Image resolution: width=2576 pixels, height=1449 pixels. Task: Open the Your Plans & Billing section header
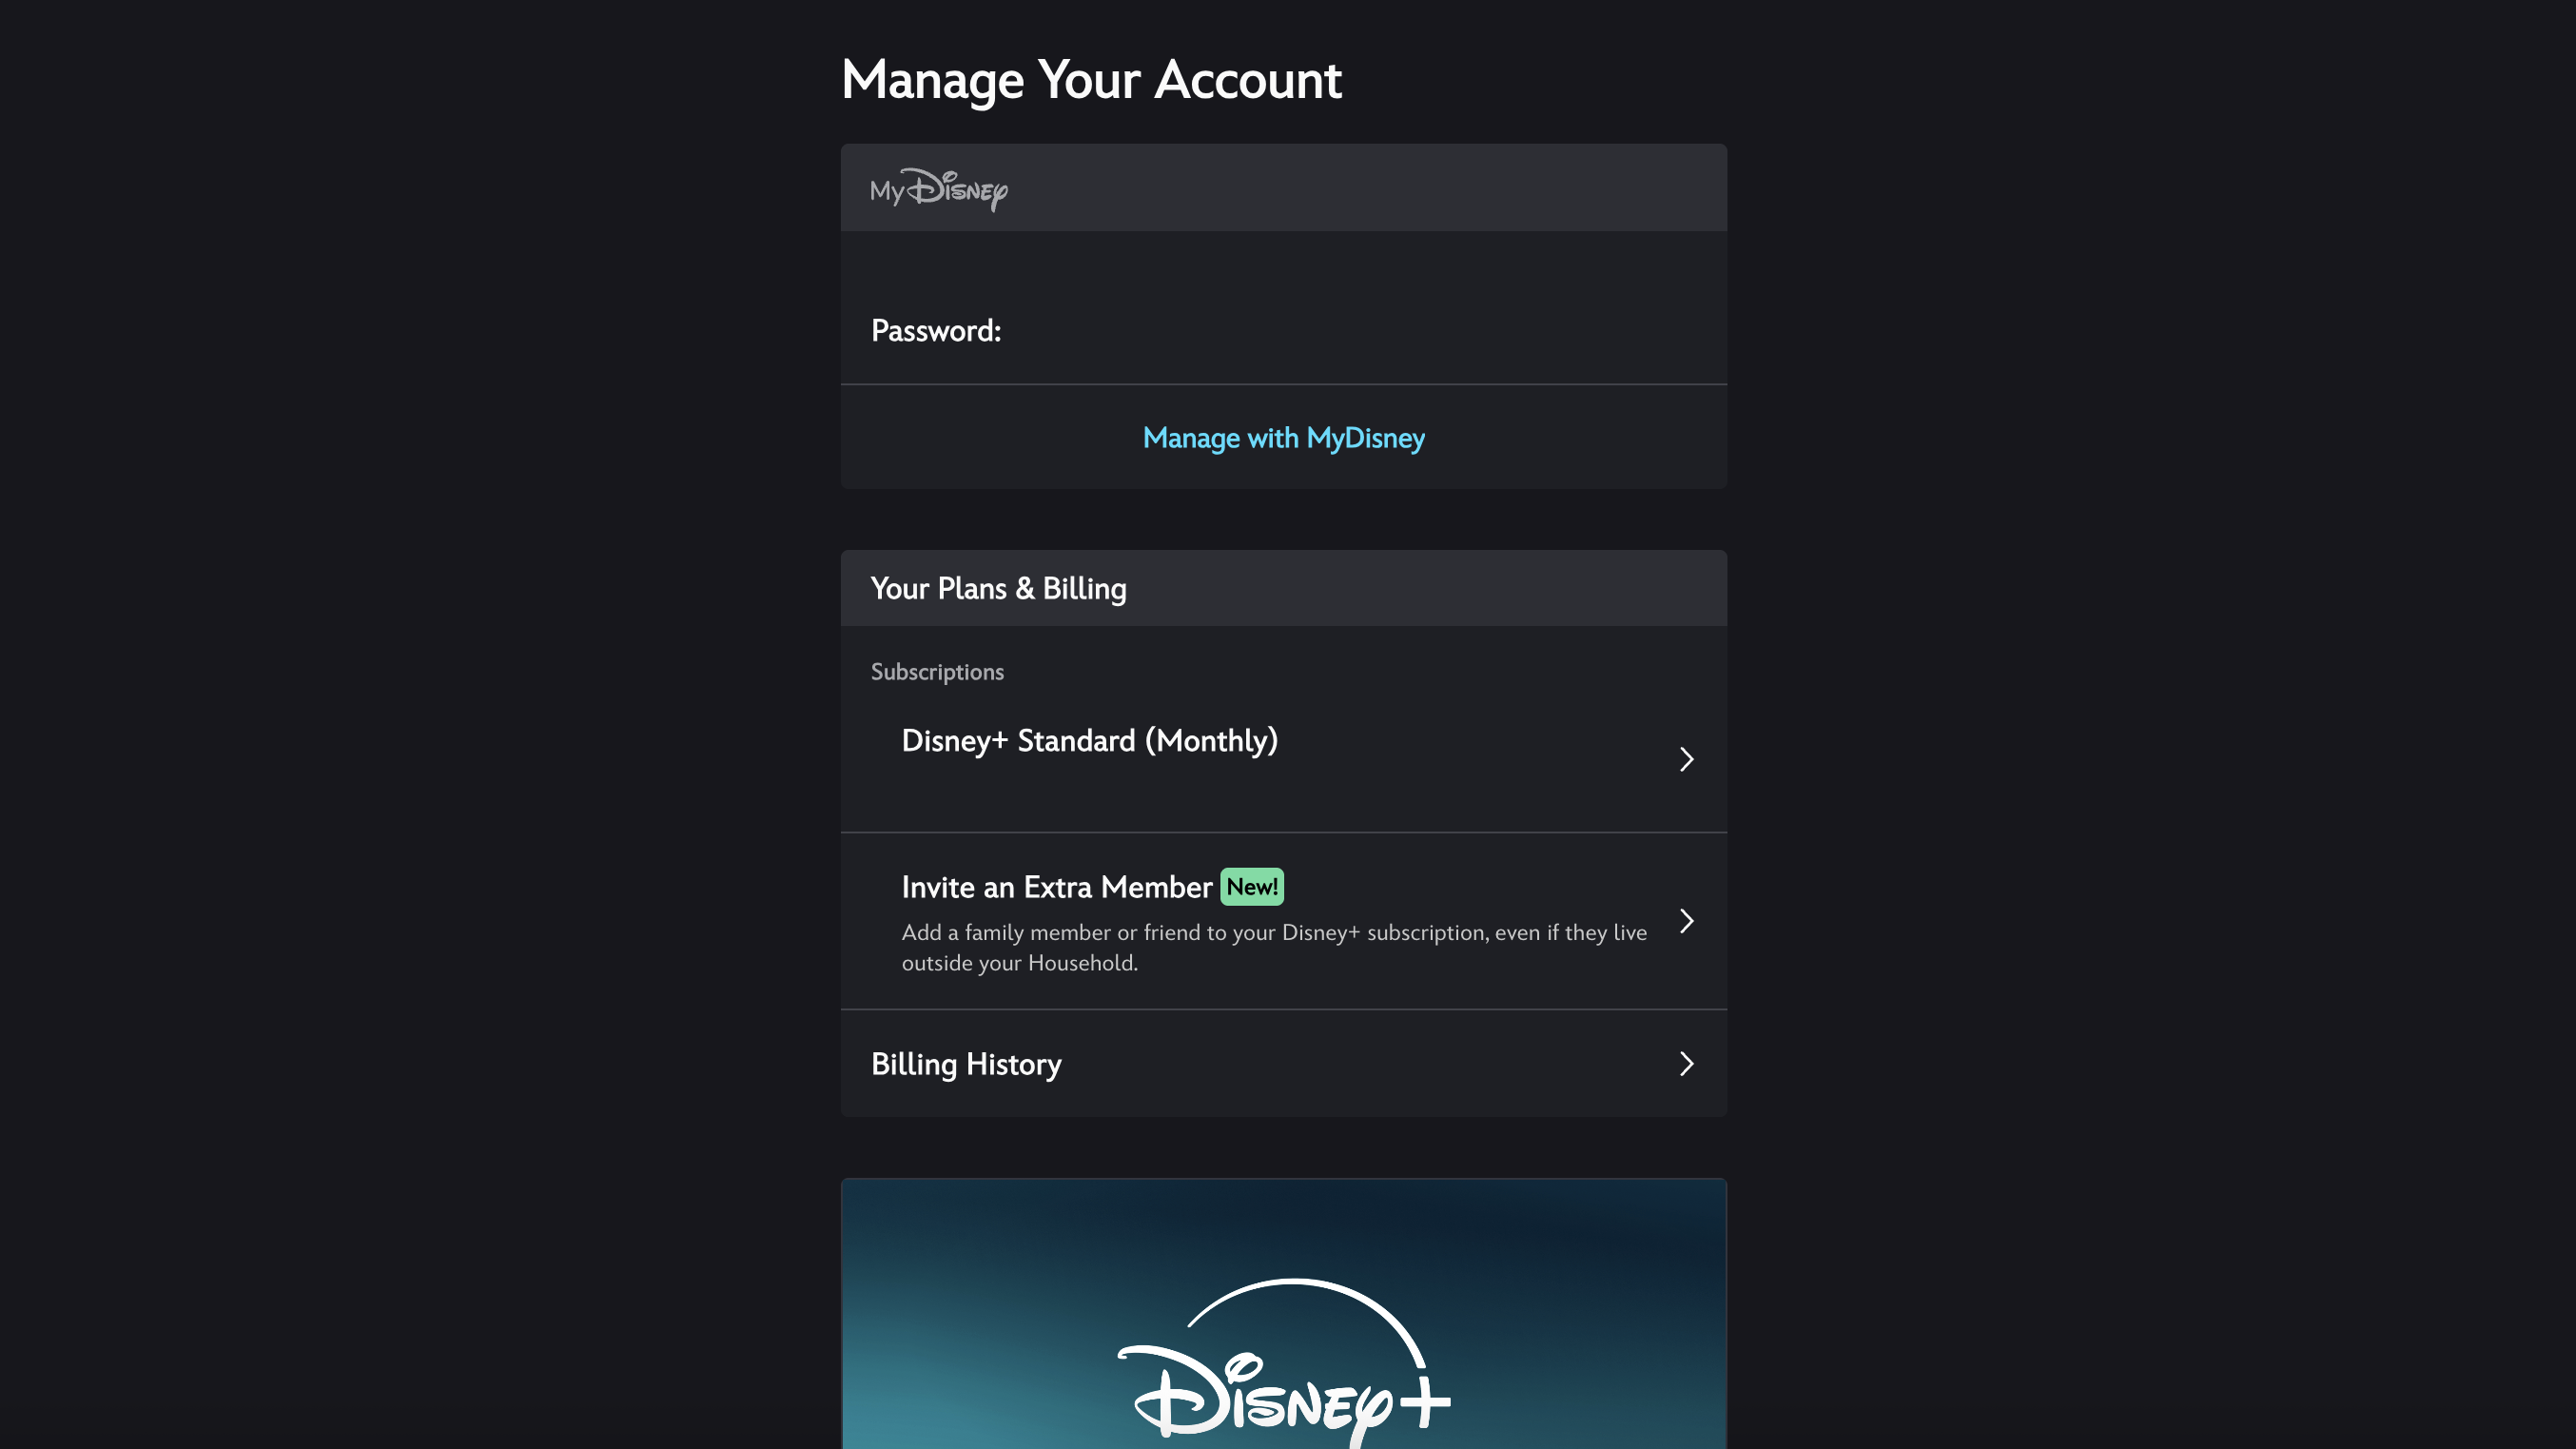[998, 588]
